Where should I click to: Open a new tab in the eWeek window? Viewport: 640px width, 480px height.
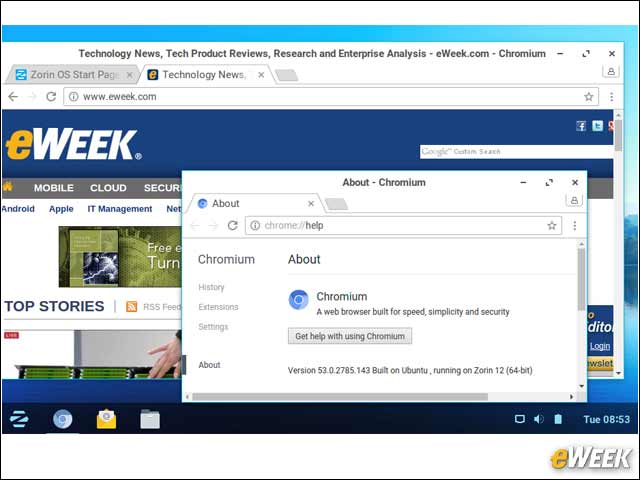[x=287, y=75]
